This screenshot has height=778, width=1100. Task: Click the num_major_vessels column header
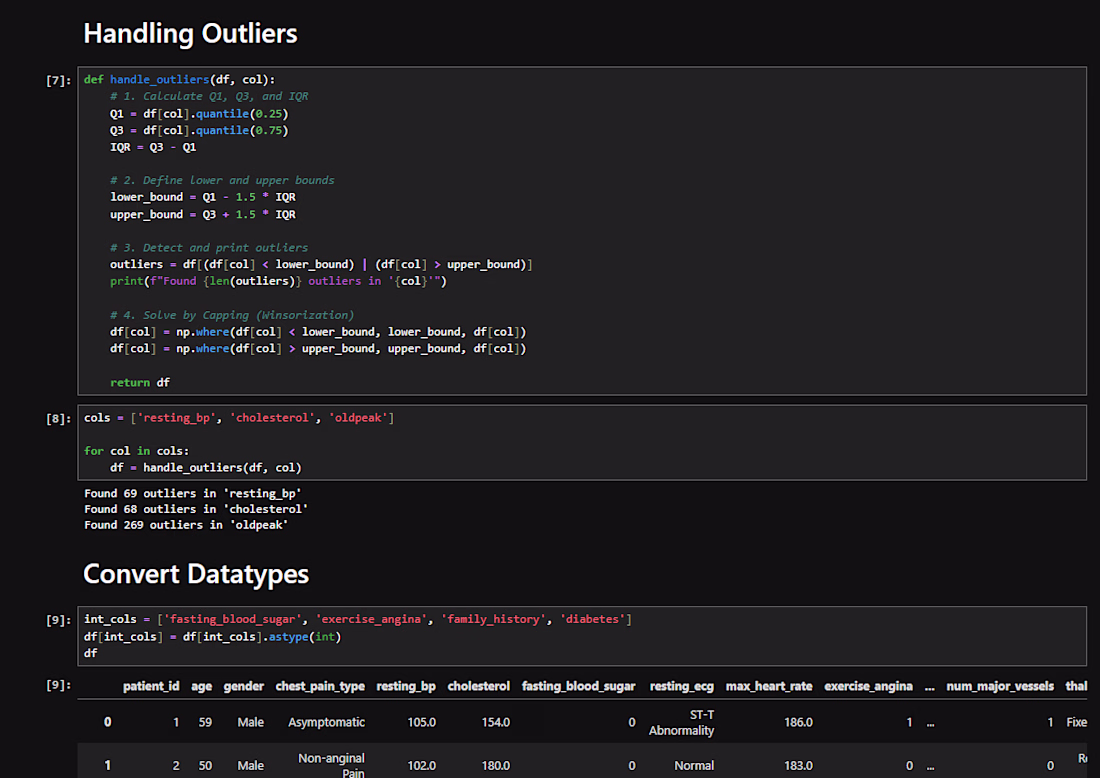click(x=1000, y=686)
